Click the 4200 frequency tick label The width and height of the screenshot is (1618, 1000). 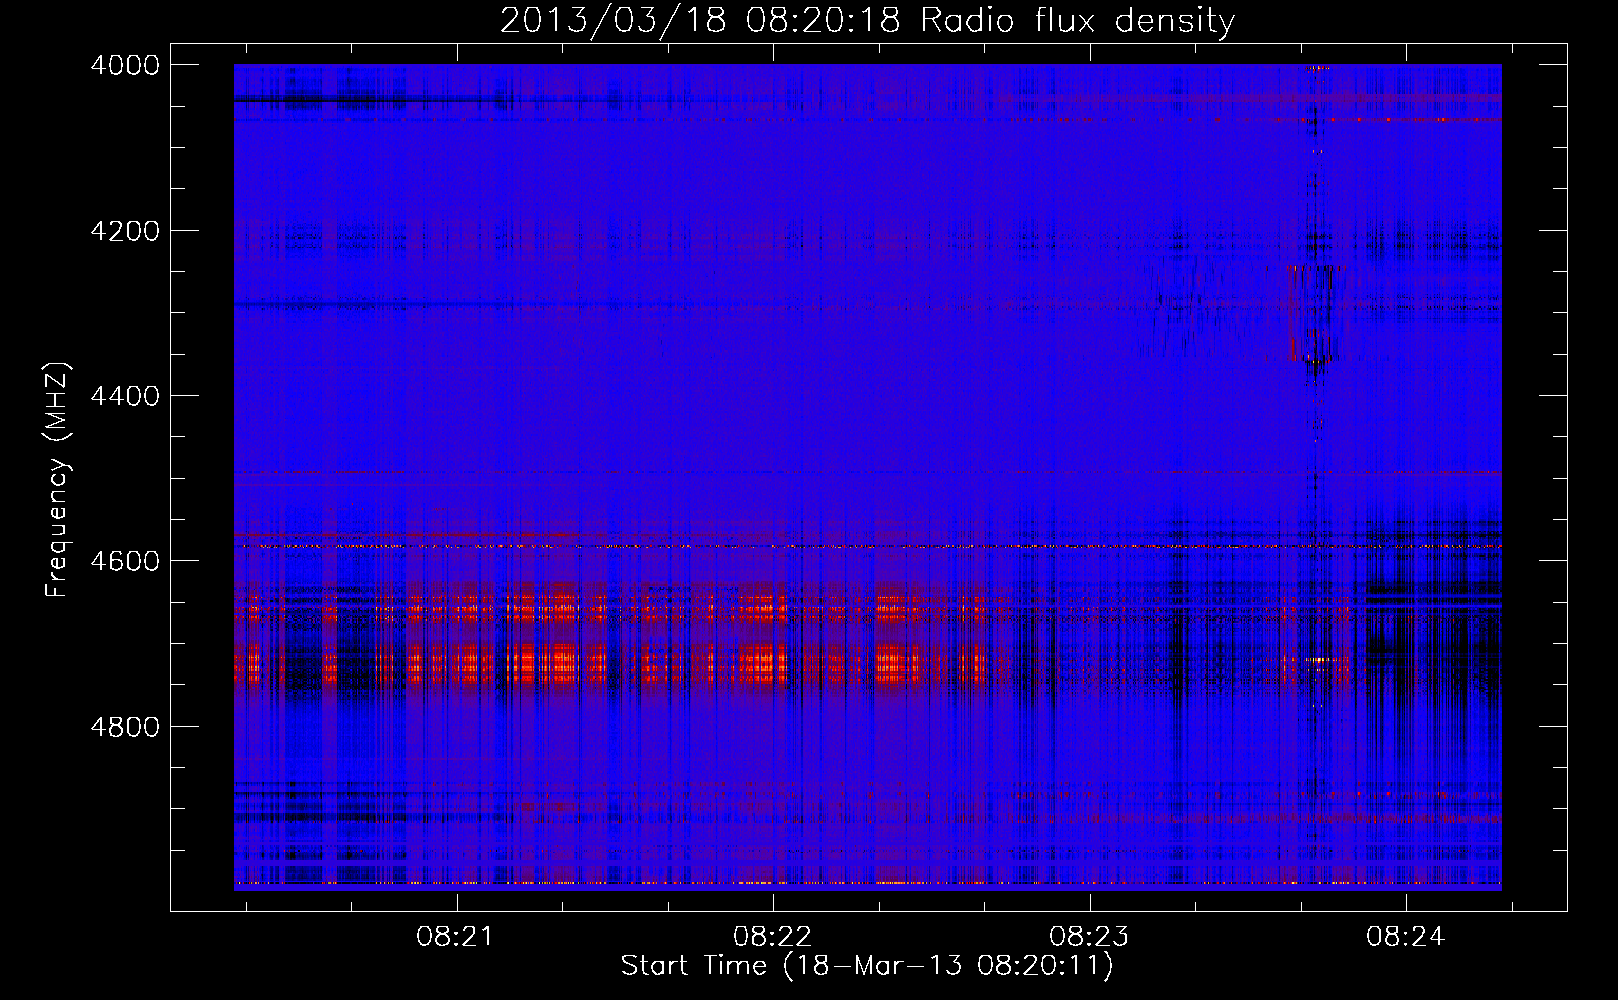(125, 231)
